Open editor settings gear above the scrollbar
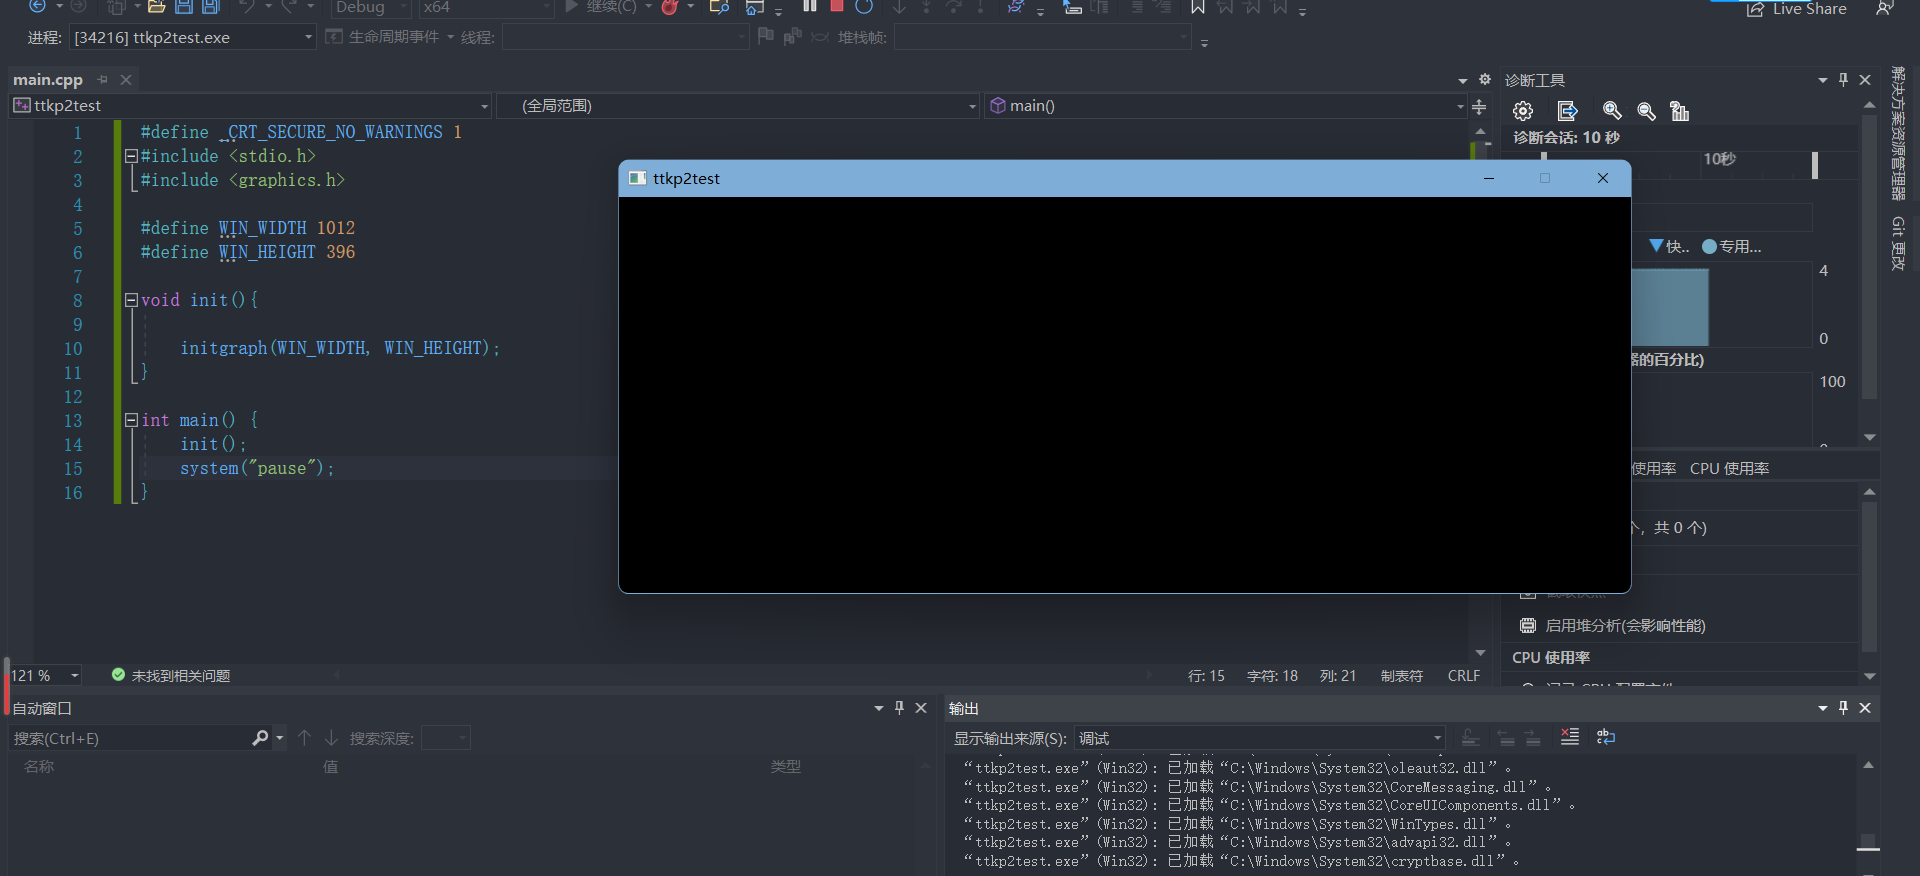 [1485, 79]
